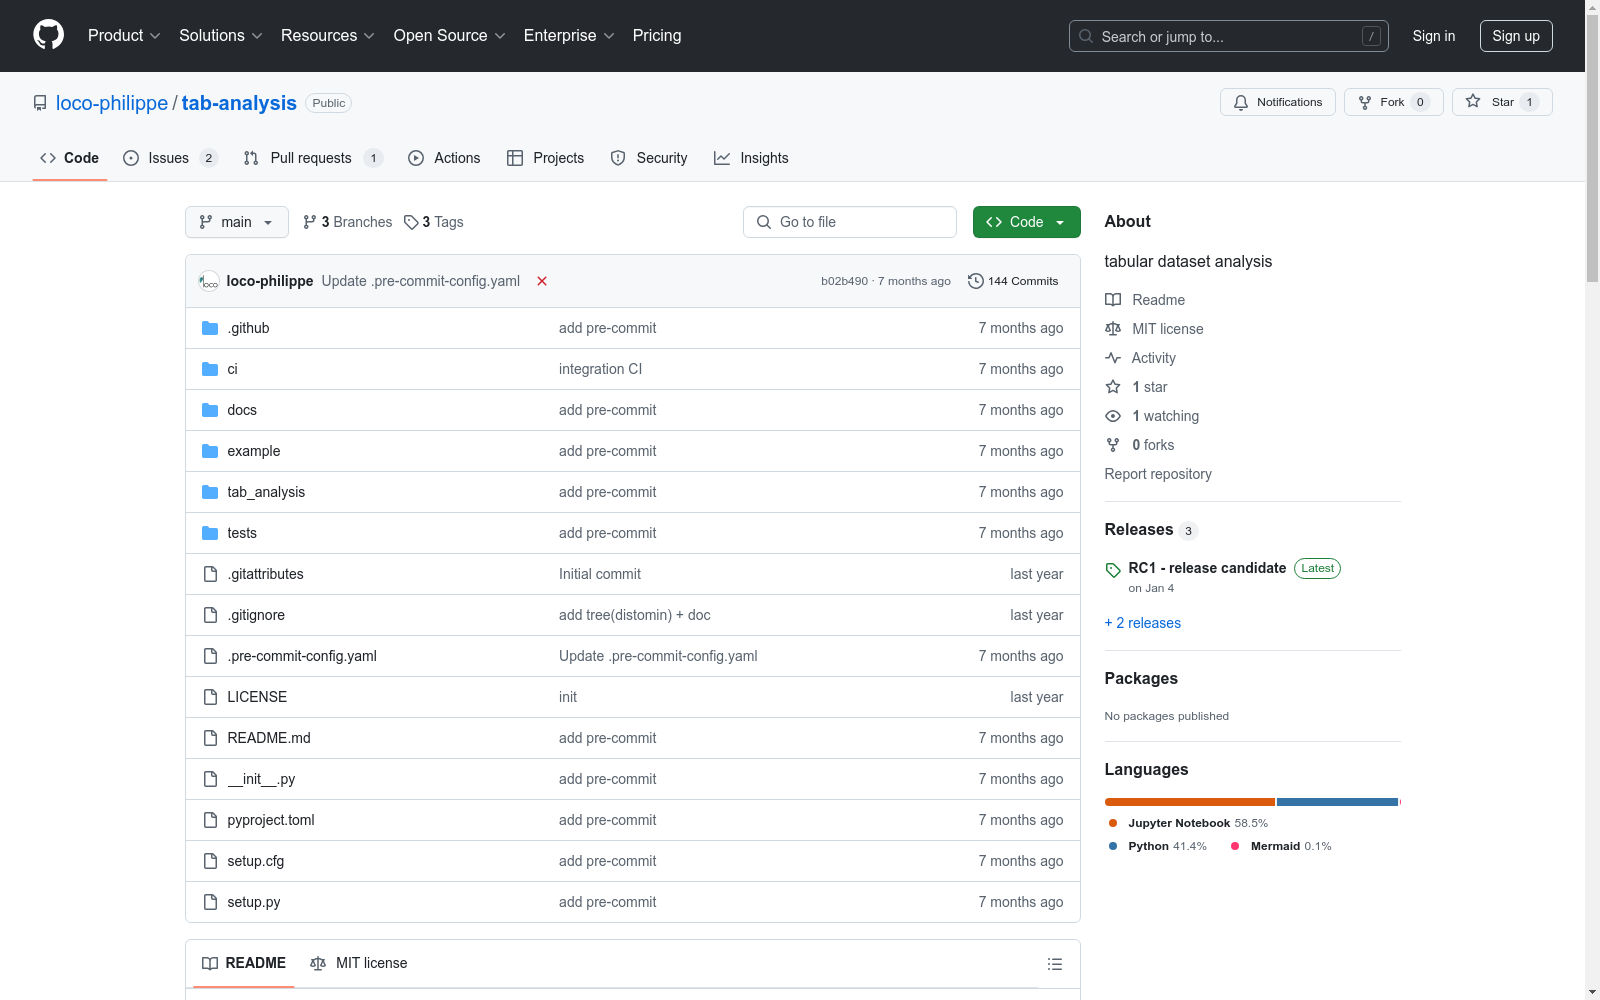Click the Readme book icon
The width and height of the screenshot is (1600, 1000).
point(1113,300)
